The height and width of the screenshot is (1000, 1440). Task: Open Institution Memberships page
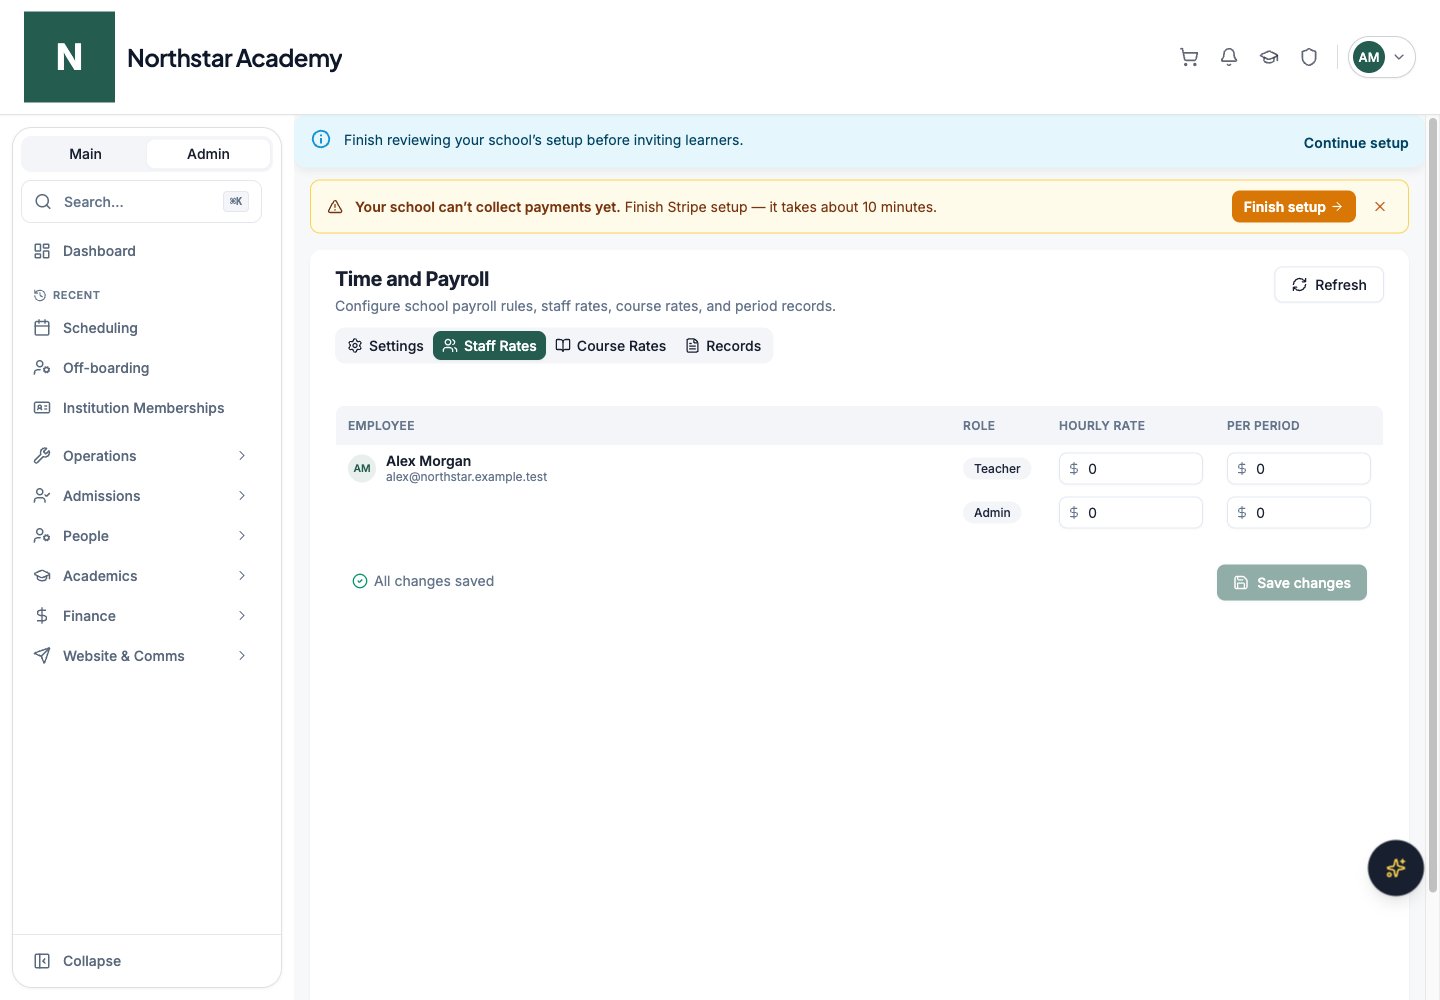pos(141,408)
